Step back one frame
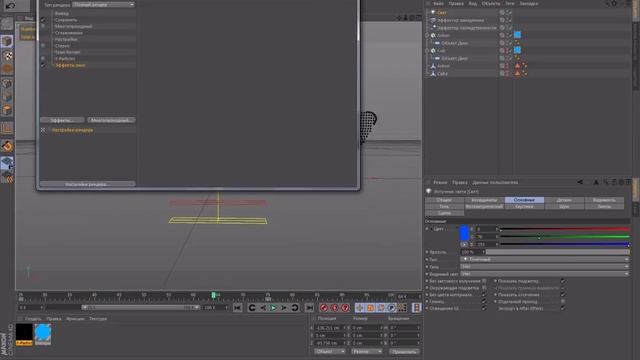This screenshot has width=640, height=360. click(263, 308)
